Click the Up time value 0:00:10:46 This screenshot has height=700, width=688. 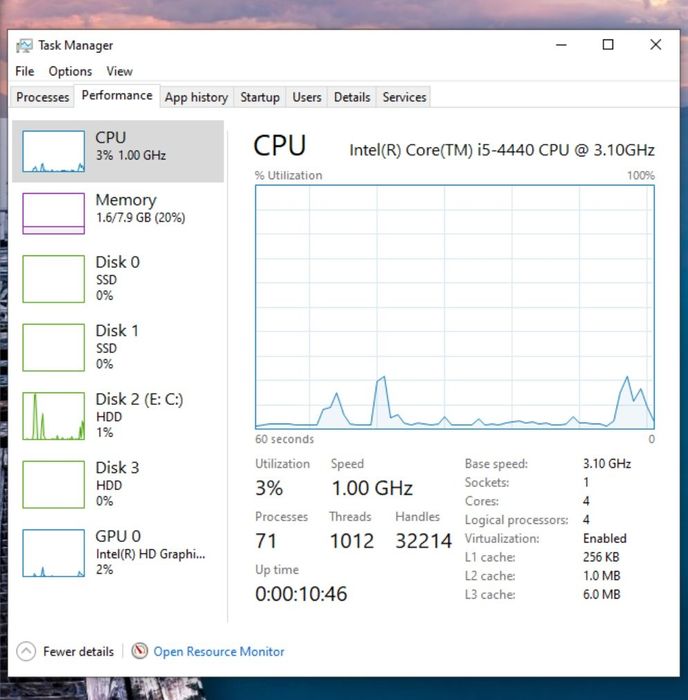[301, 594]
